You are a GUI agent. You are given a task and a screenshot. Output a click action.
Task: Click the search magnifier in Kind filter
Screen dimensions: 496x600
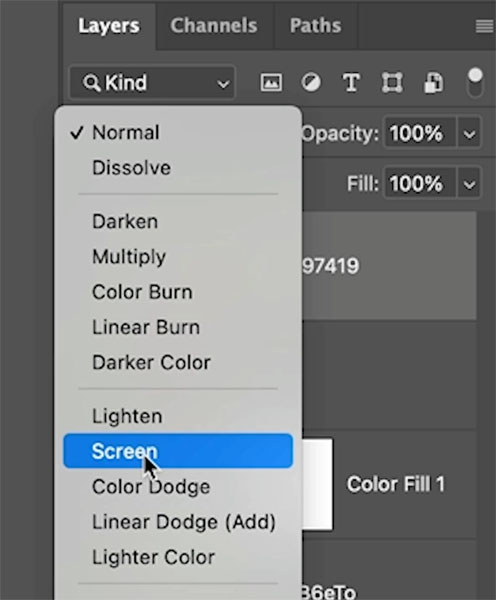[91, 82]
